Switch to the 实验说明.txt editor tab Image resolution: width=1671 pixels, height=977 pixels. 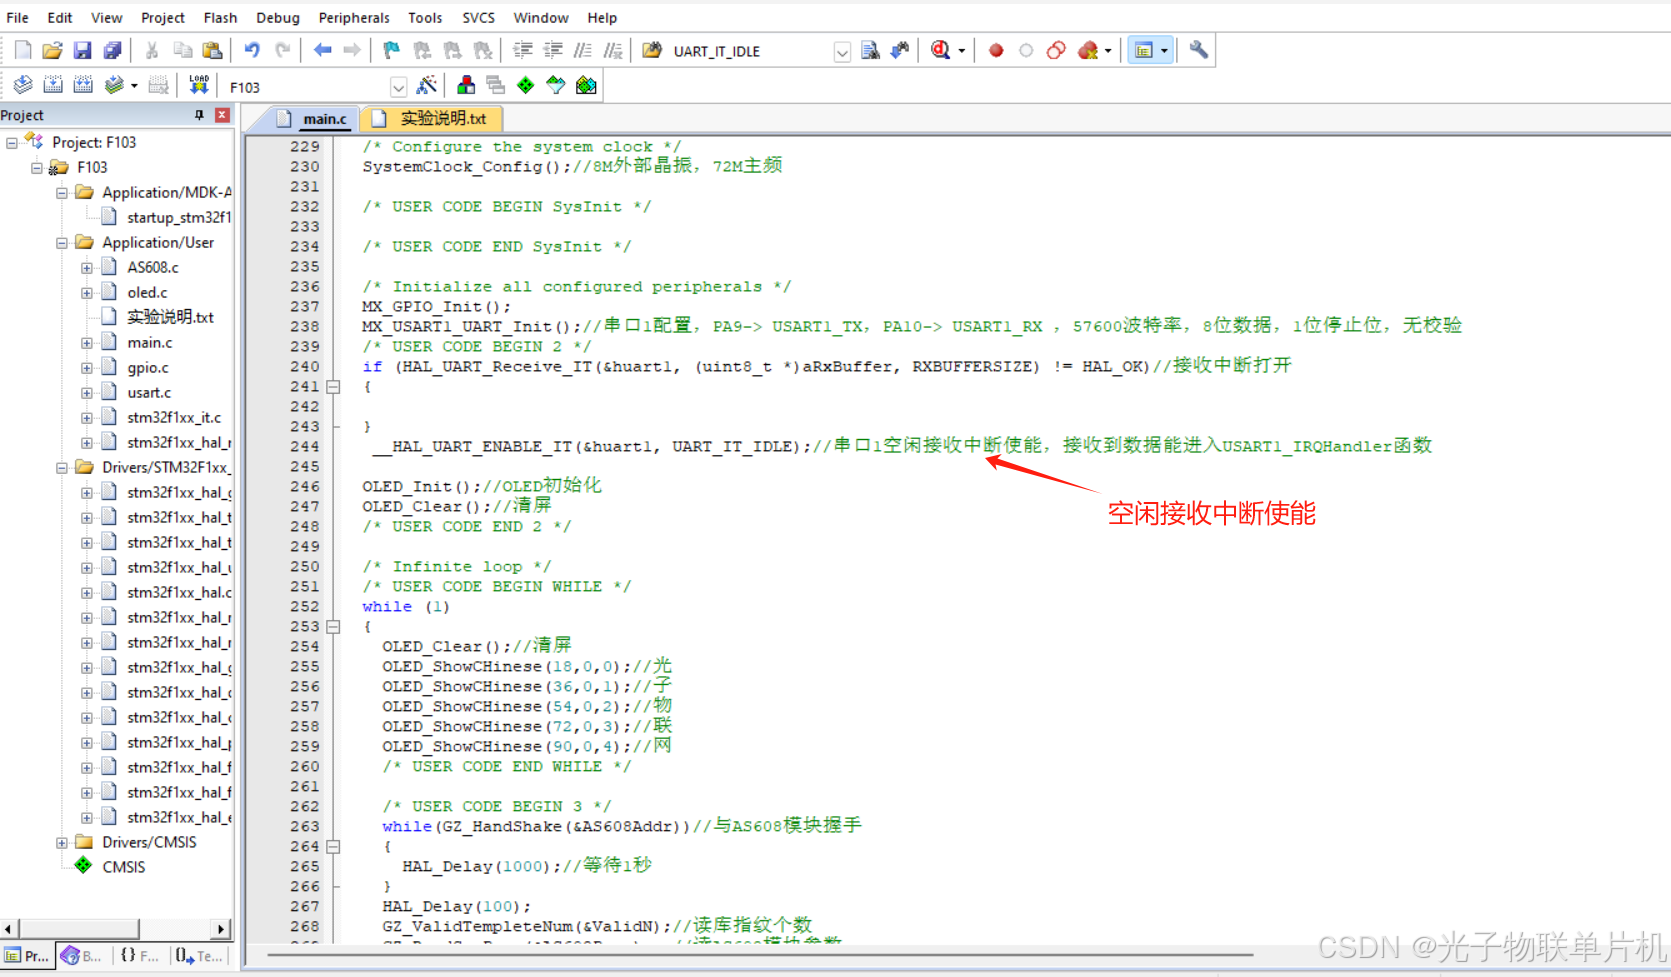tap(431, 119)
